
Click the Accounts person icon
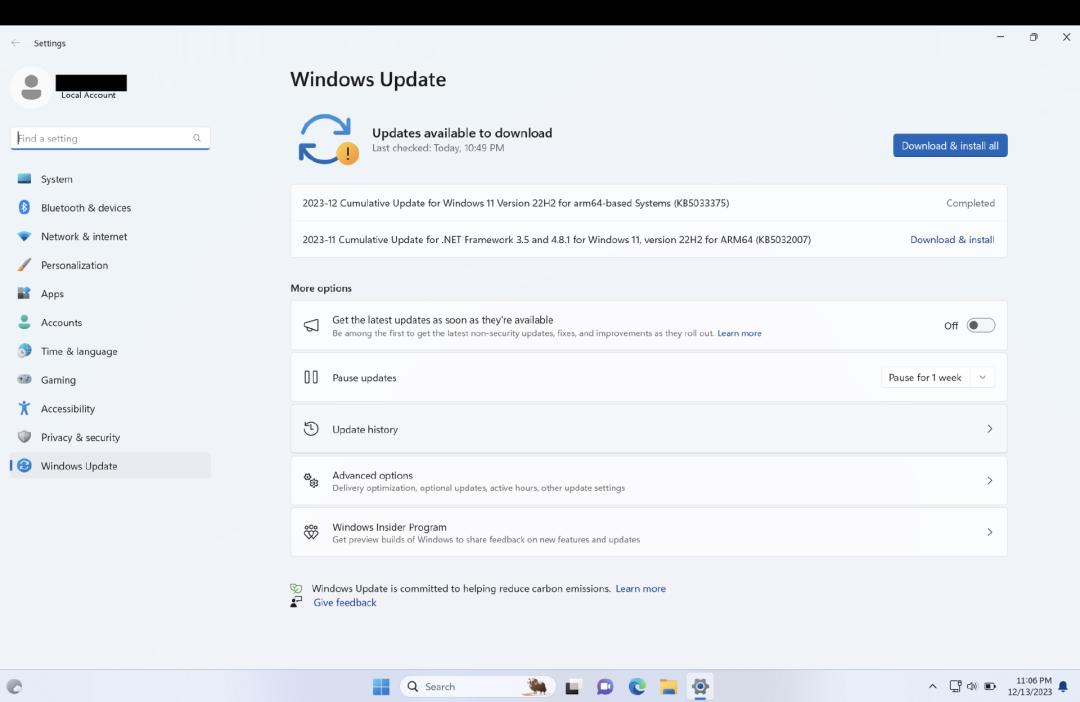point(24,322)
